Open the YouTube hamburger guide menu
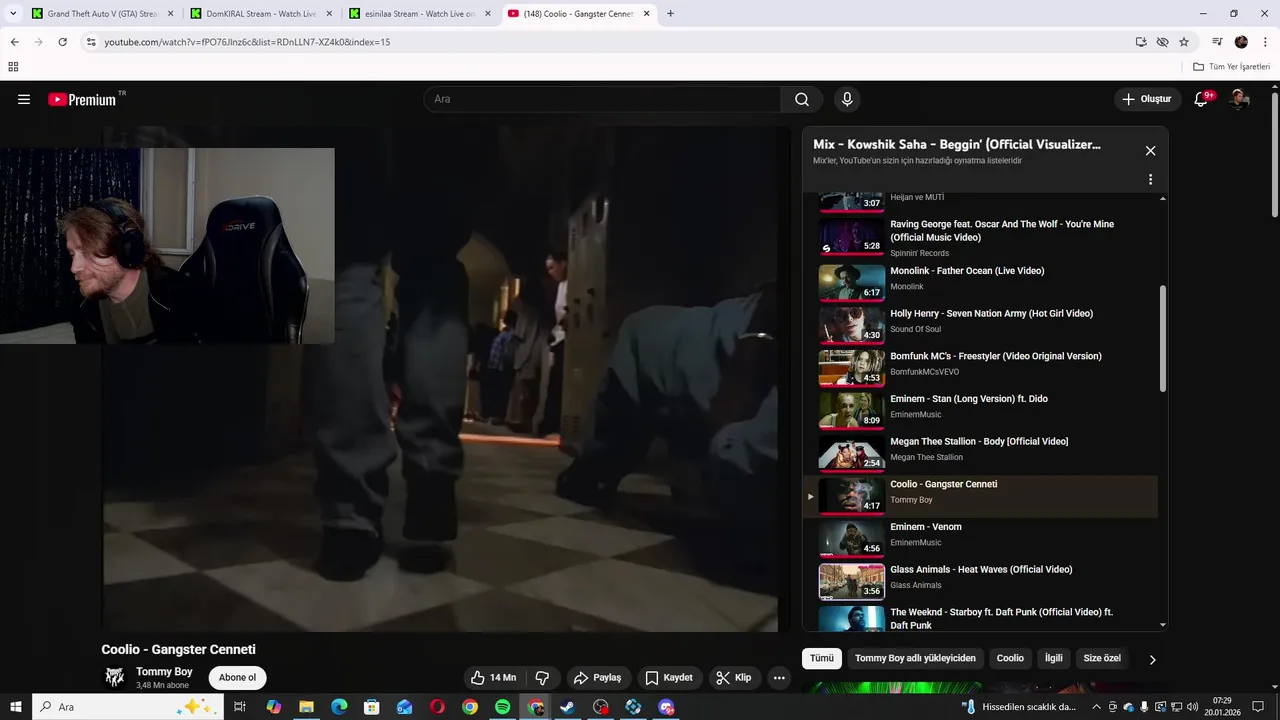The height and width of the screenshot is (720, 1280). 24,99
